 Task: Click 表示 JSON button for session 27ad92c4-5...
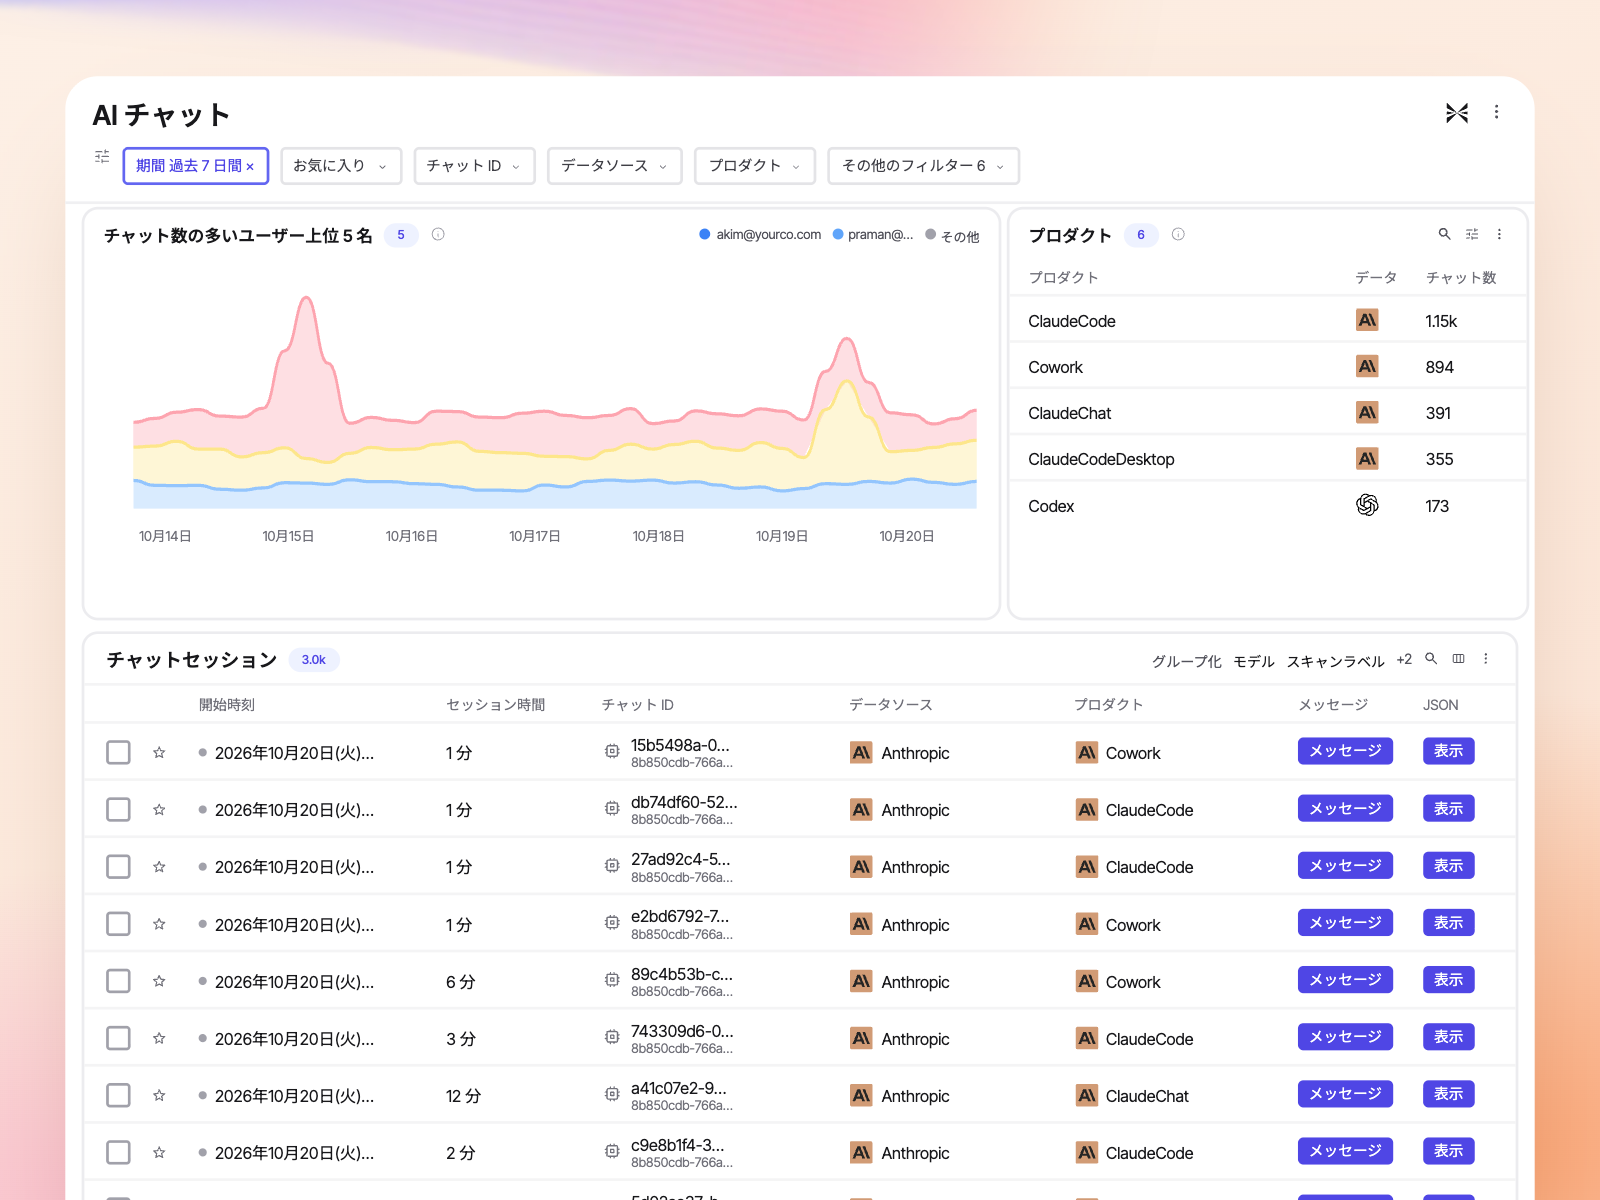pos(1448,866)
